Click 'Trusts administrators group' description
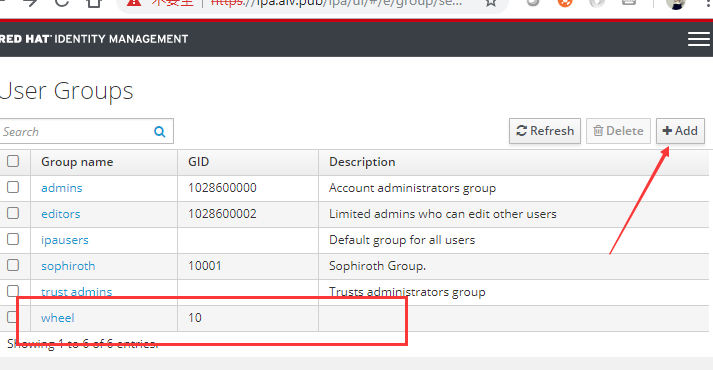The width and height of the screenshot is (713, 370). coord(407,292)
